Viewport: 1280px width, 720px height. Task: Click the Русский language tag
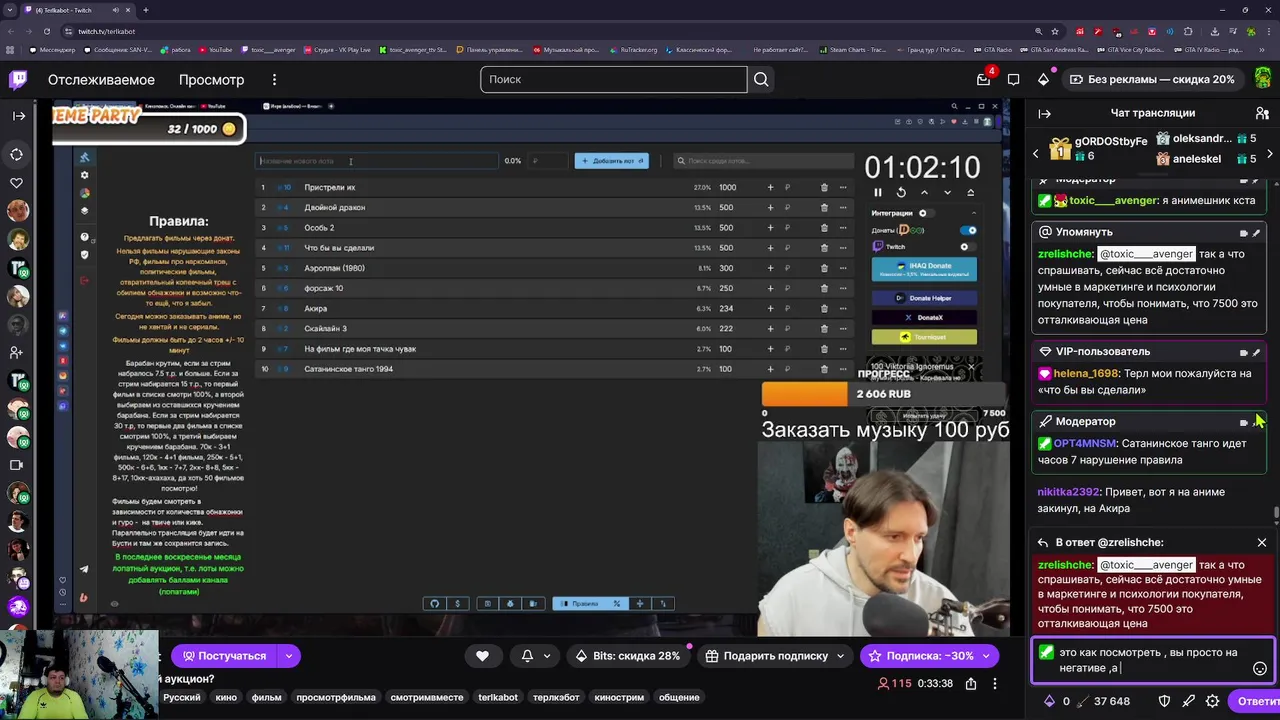(182, 697)
